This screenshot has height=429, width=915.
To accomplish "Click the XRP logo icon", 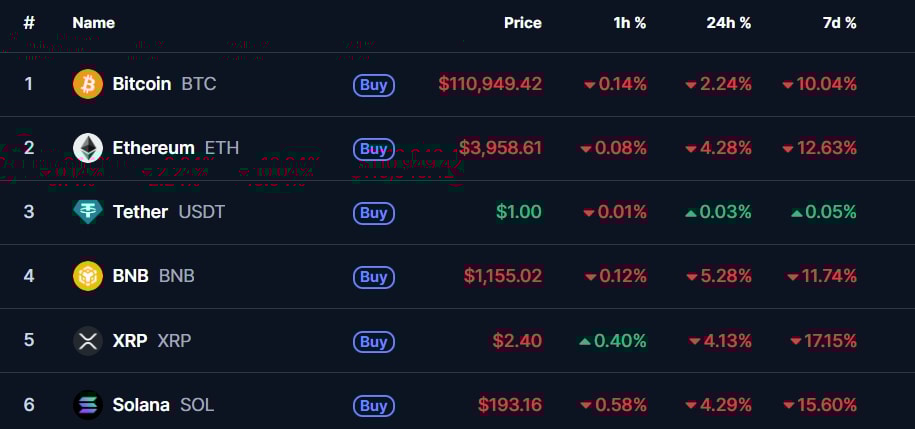I will [x=88, y=340].
